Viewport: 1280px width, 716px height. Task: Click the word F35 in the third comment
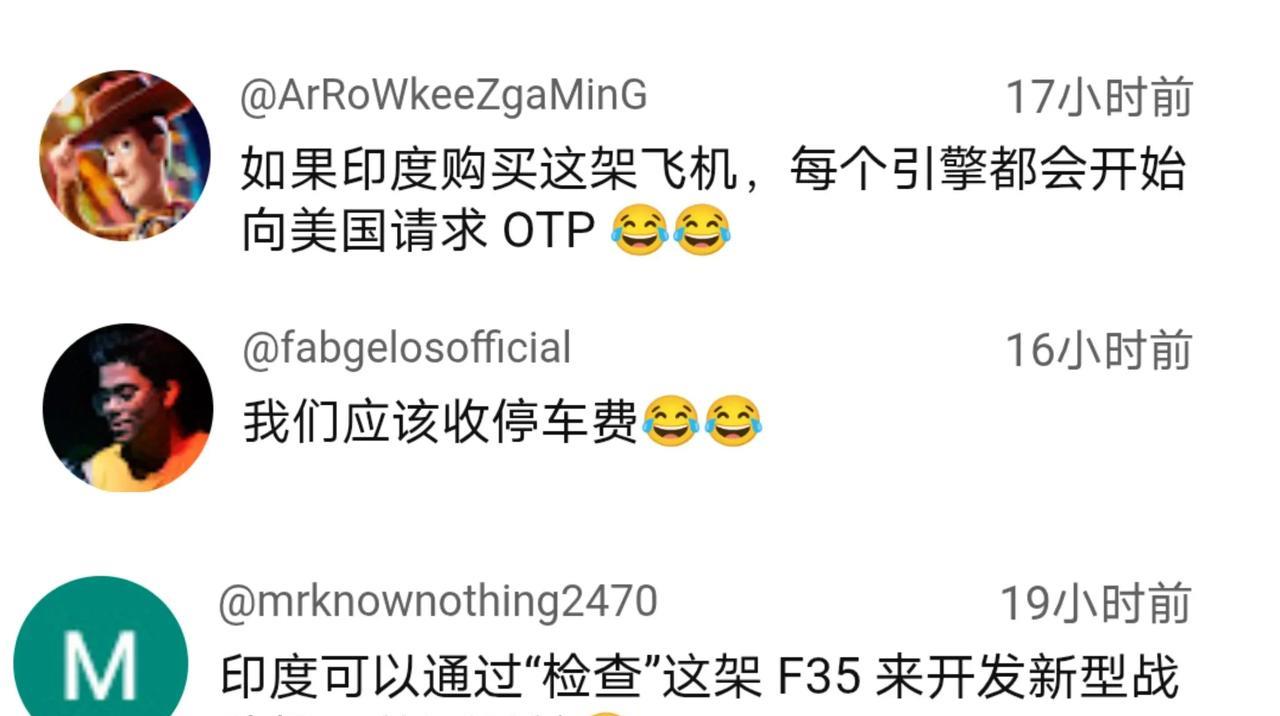819,679
